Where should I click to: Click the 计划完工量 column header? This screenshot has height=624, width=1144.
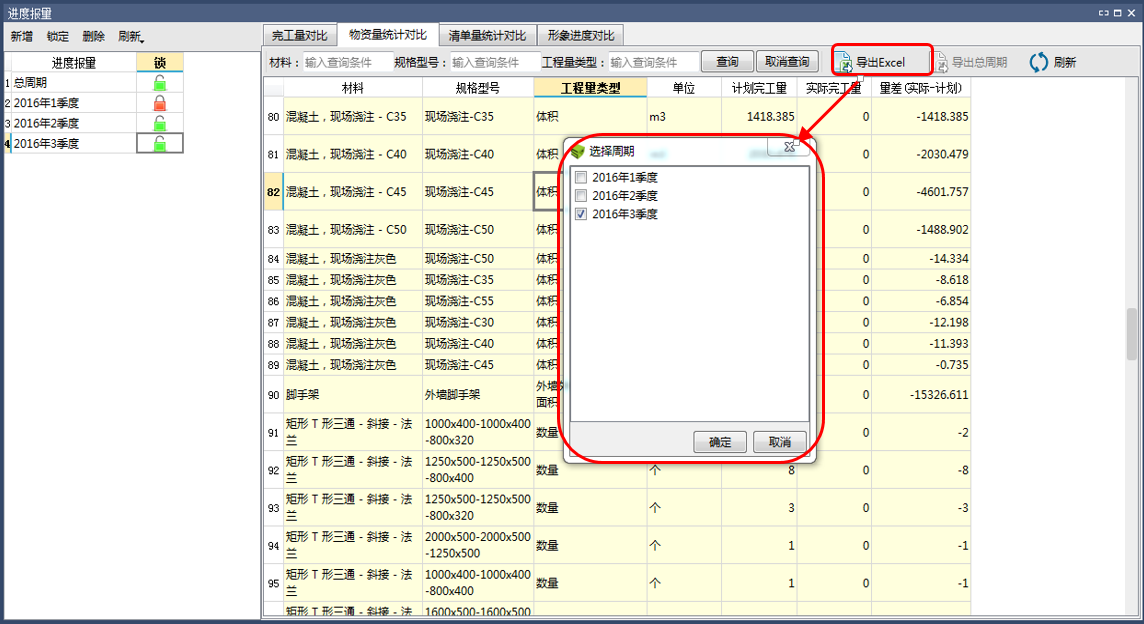click(x=759, y=88)
